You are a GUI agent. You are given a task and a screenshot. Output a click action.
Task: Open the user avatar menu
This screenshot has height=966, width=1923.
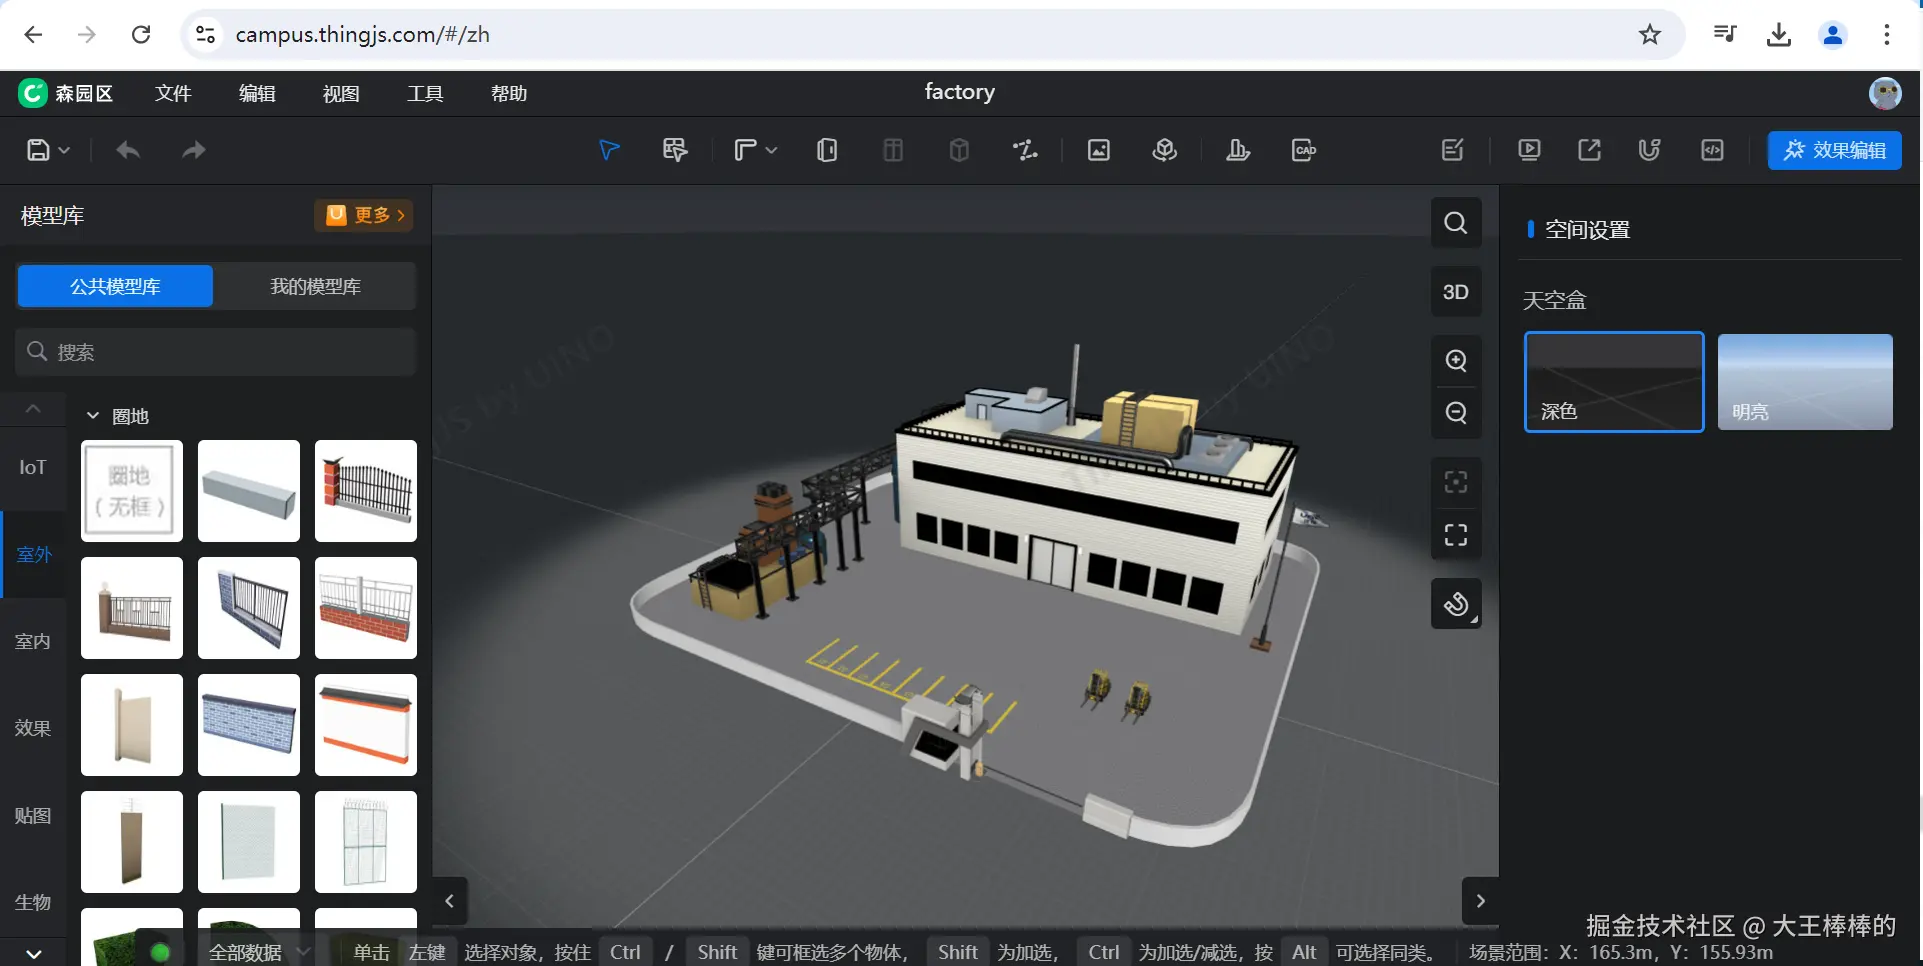[1885, 93]
